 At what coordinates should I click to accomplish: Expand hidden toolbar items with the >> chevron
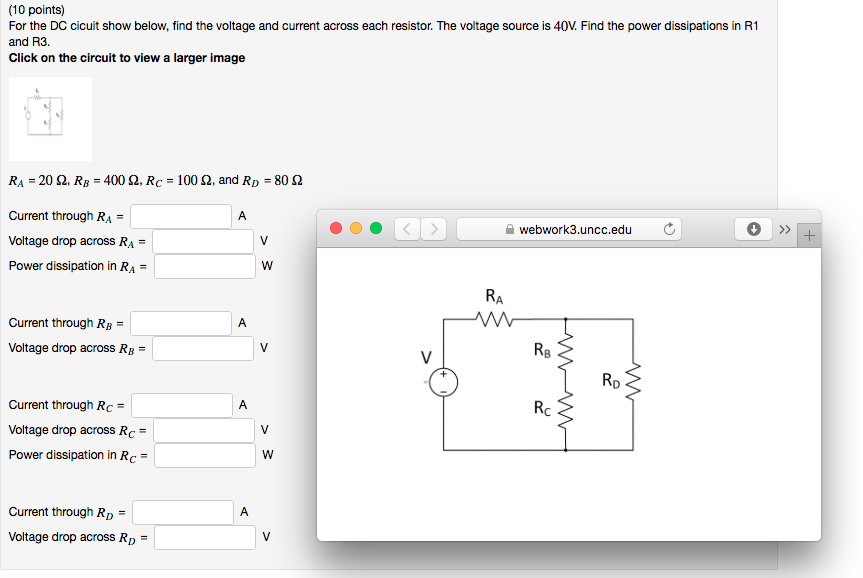784,228
